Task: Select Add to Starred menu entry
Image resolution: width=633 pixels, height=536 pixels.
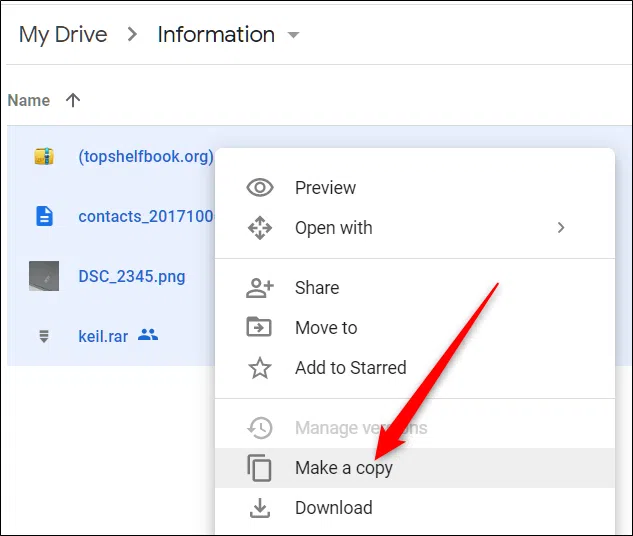Action: click(x=350, y=368)
